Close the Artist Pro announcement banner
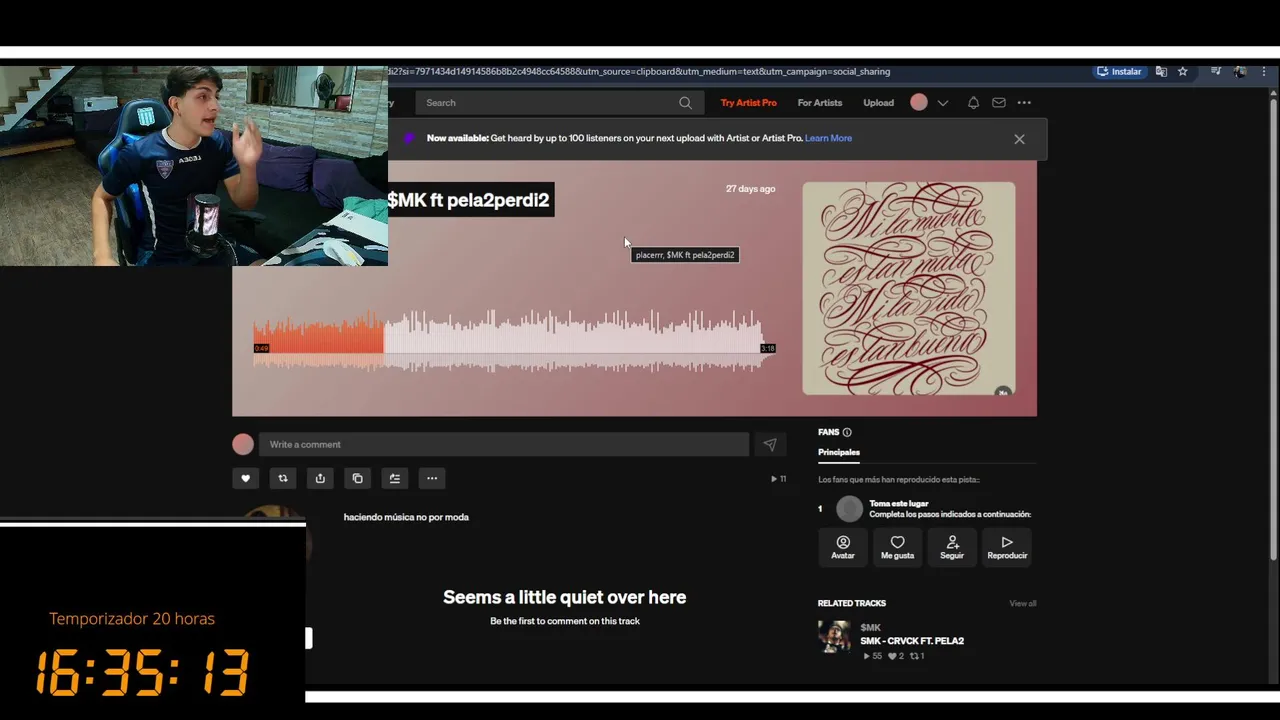1280x720 pixels. pos(1019,139)
